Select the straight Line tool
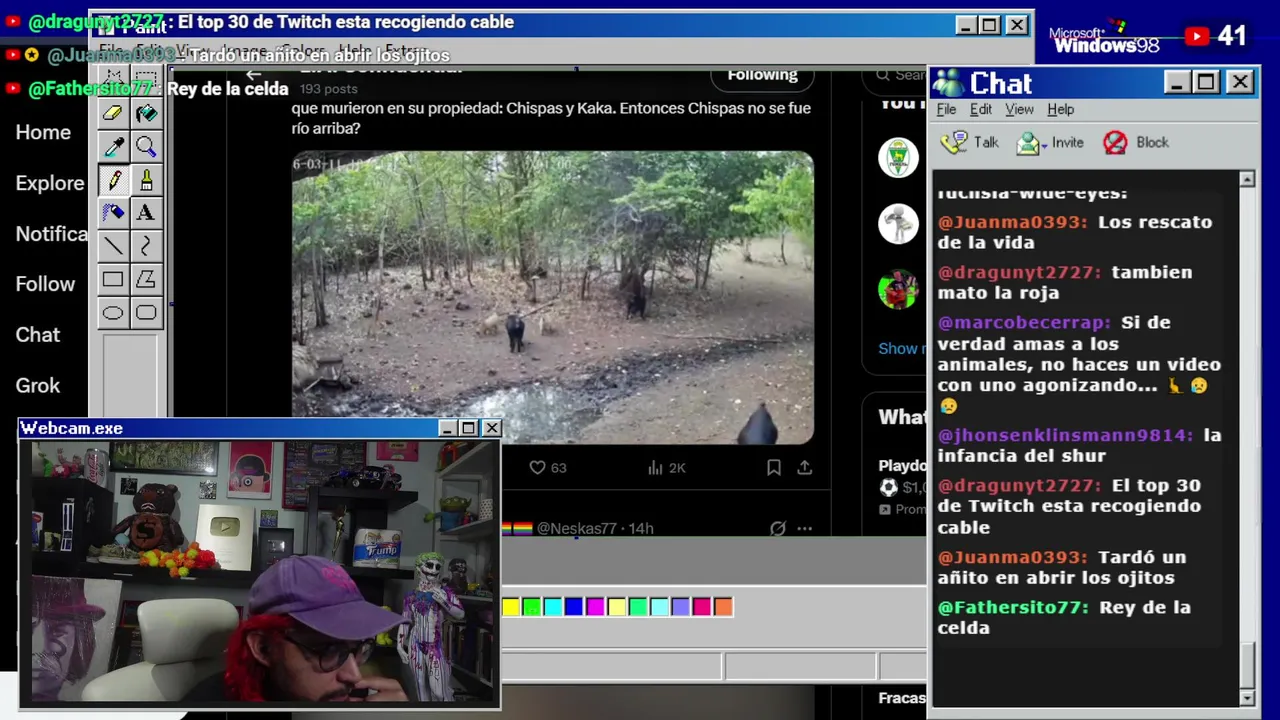Screen dimensions: 1280x720 click(x=113, y=246)
